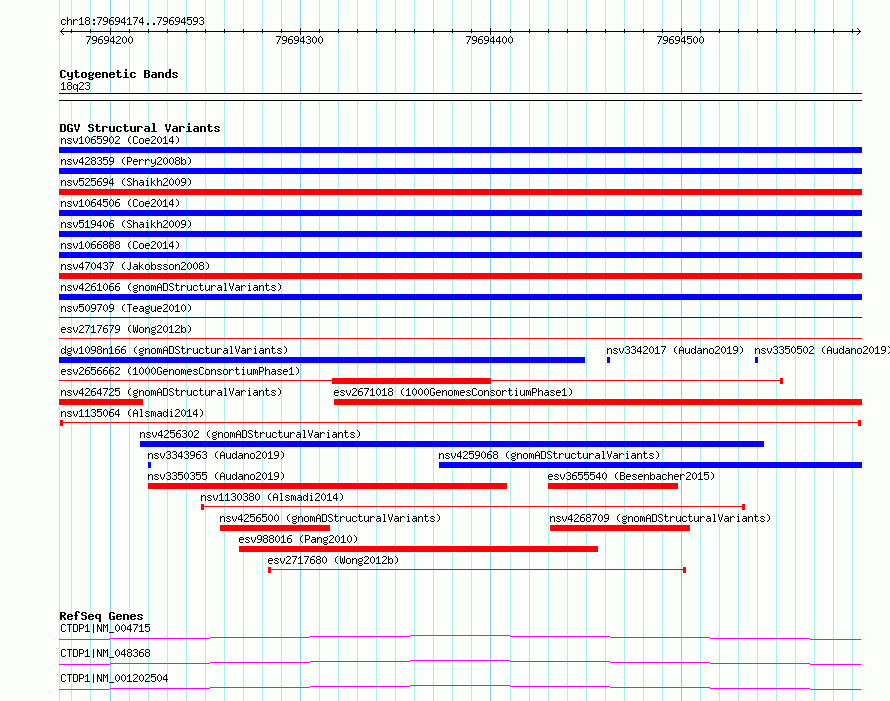Click ruler position label 79694300

point(299,40)
